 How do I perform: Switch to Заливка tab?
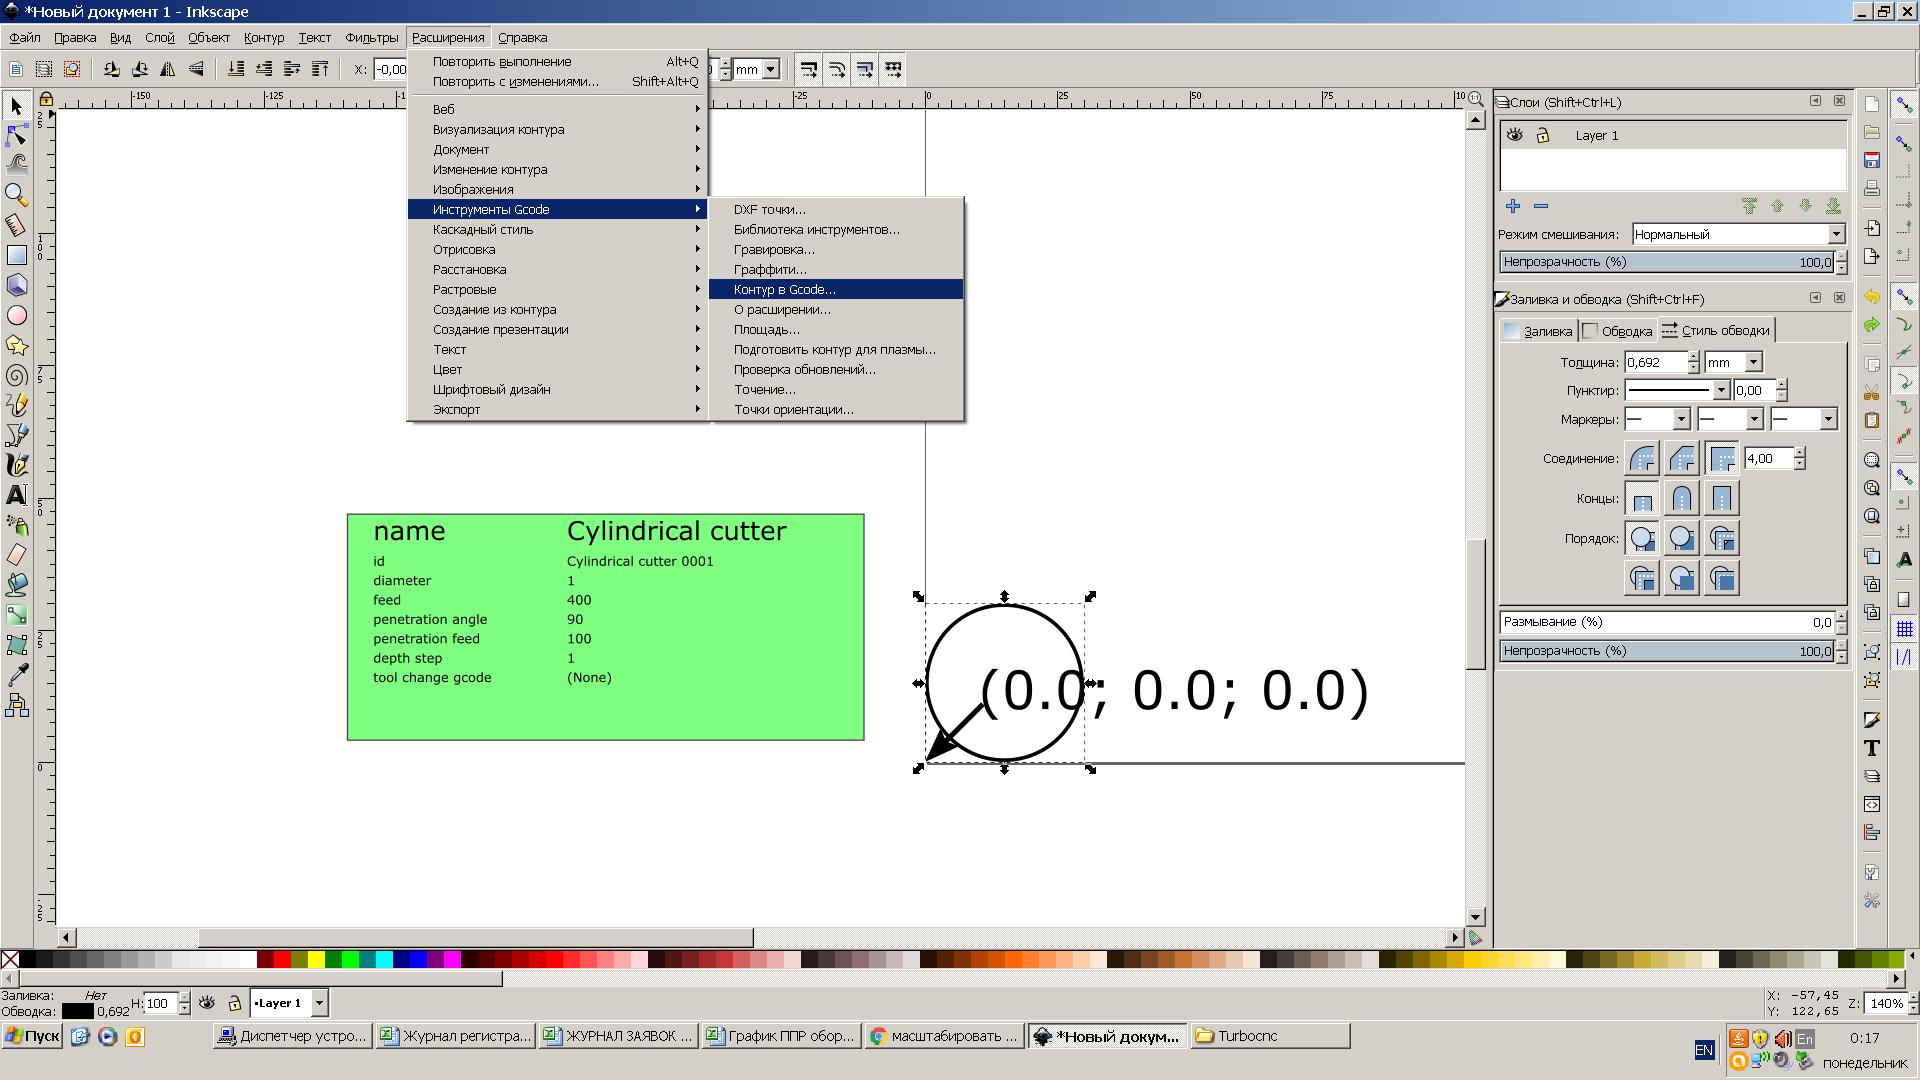pyautogui.click(x=1538, y=331)
